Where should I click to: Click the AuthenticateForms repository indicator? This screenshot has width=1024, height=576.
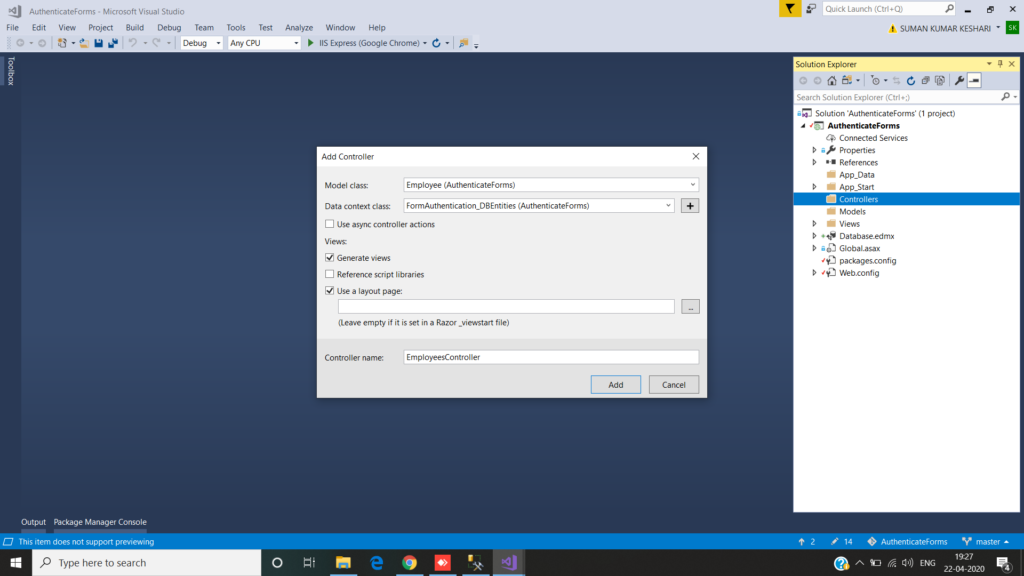pyautogui.click(x=907, y=541)
